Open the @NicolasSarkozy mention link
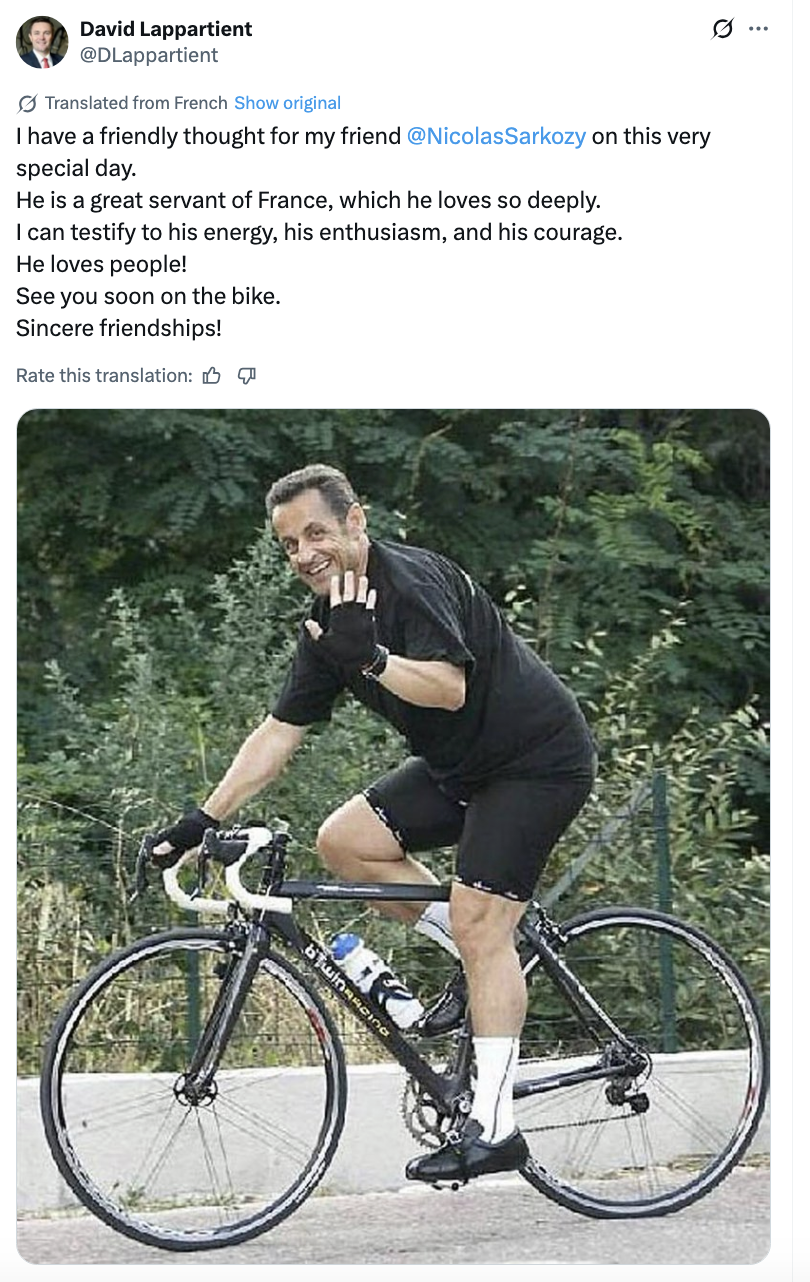 [x=496, y=137]
